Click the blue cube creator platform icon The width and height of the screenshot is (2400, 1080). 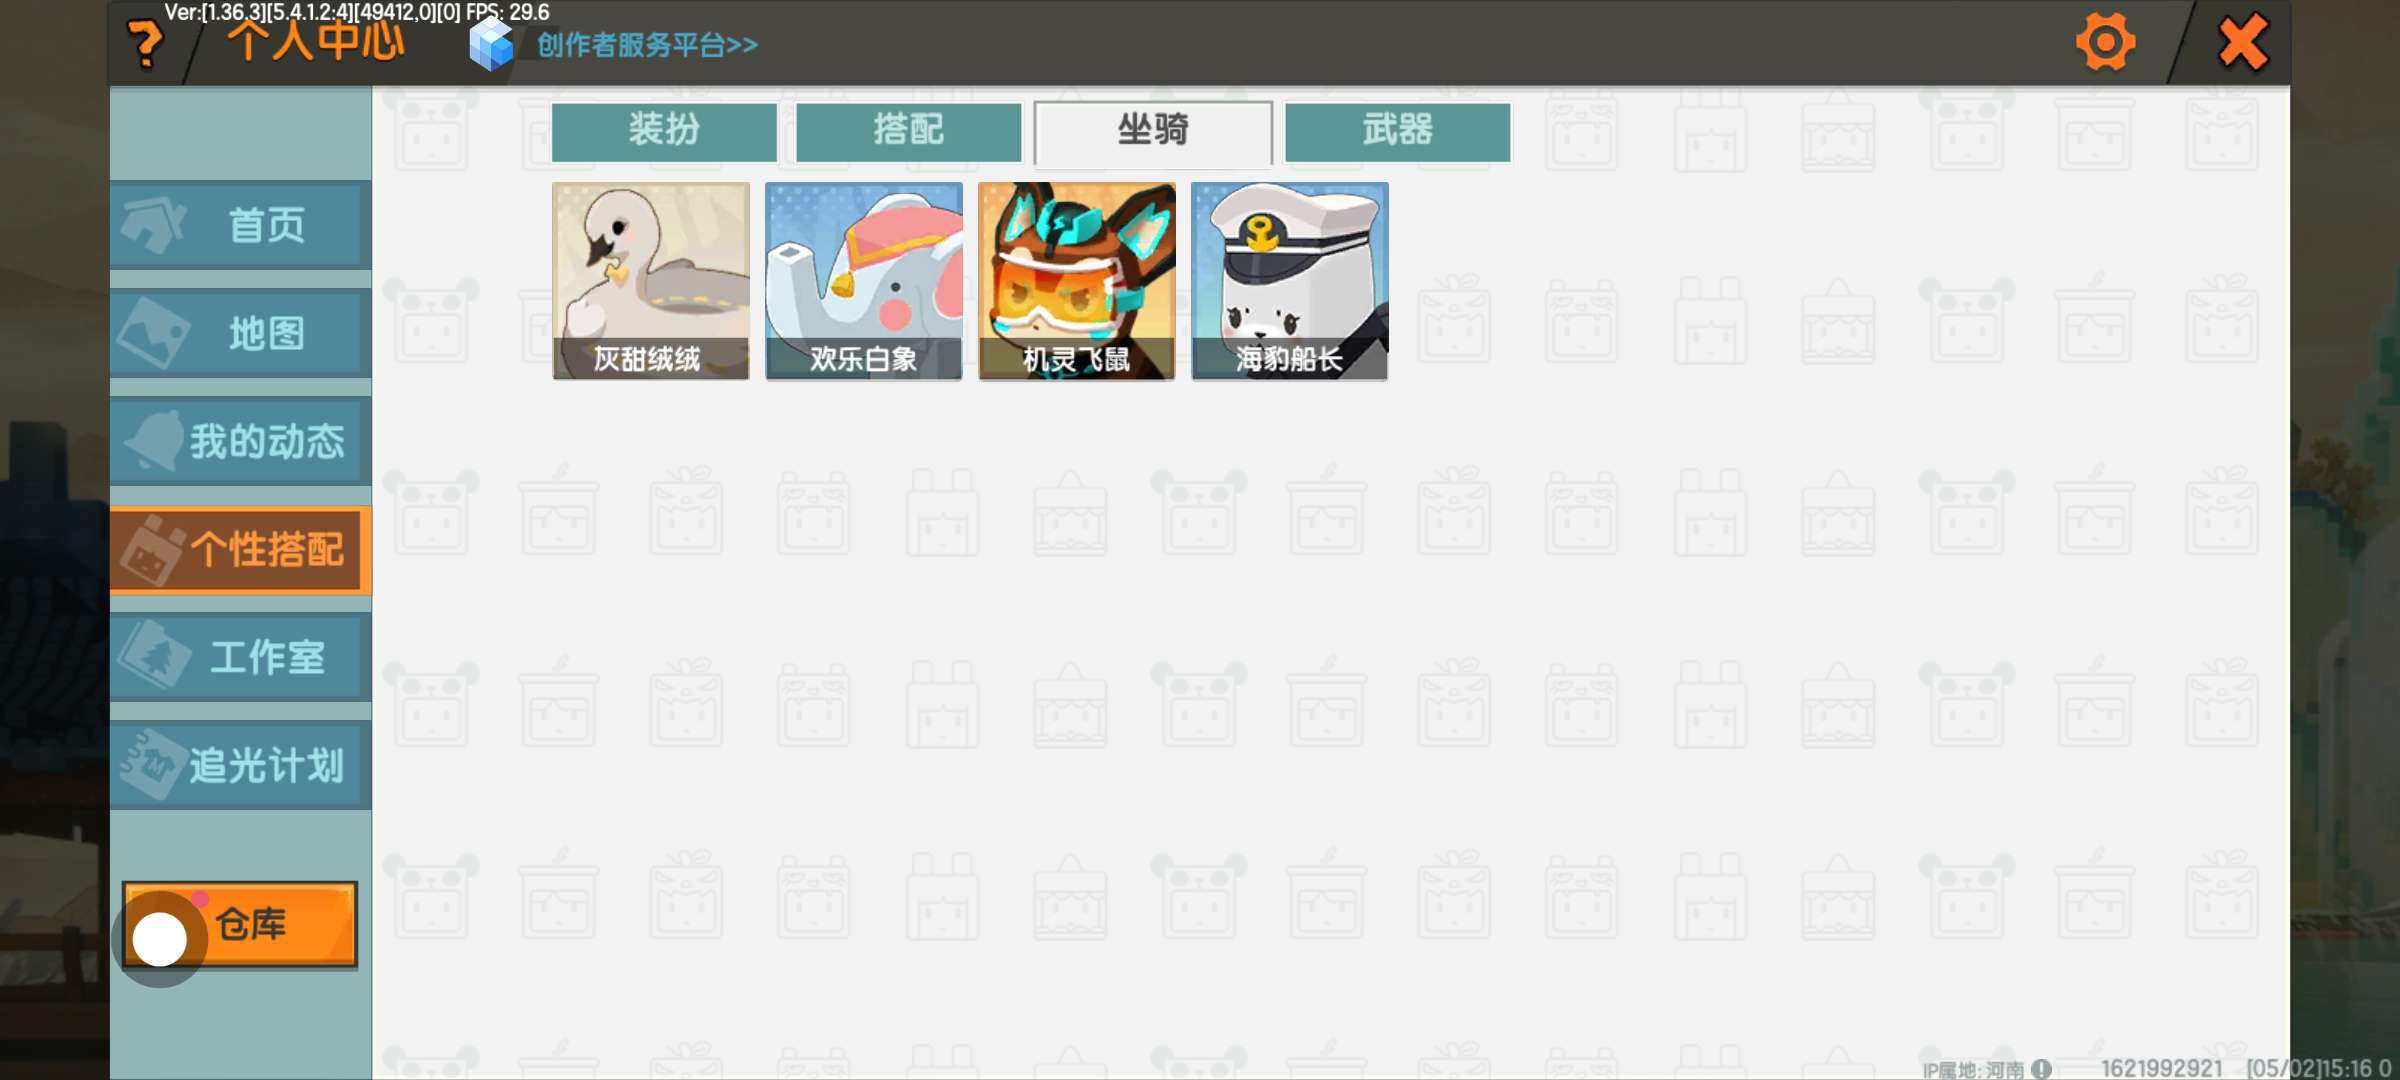(x=491, y=44)
